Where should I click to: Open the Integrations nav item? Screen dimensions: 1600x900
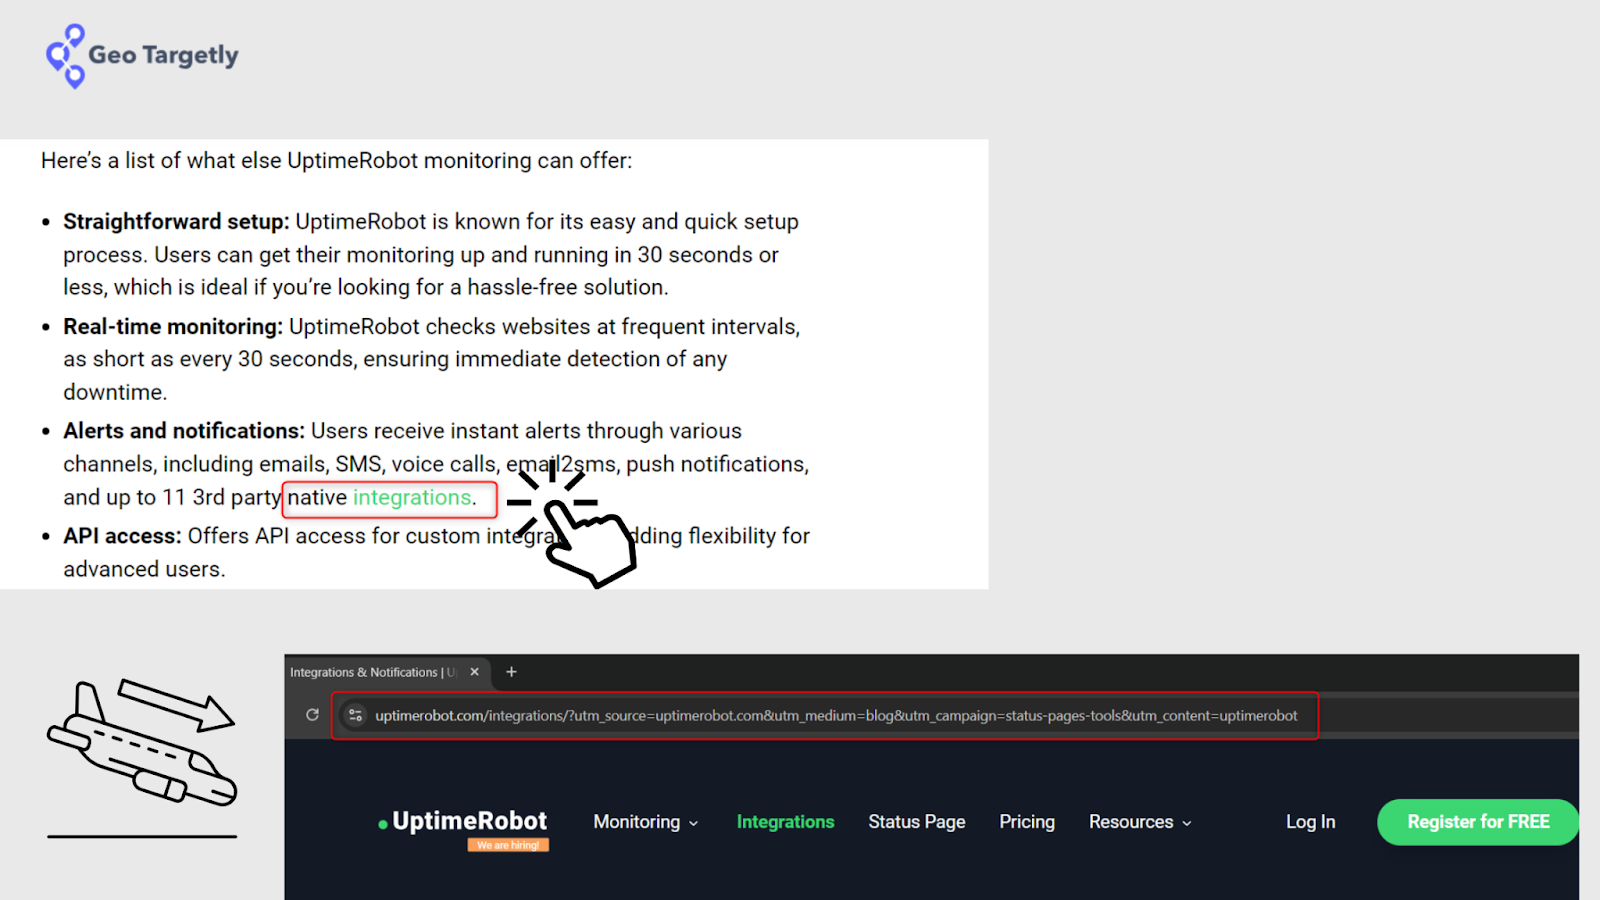[785, 822]
